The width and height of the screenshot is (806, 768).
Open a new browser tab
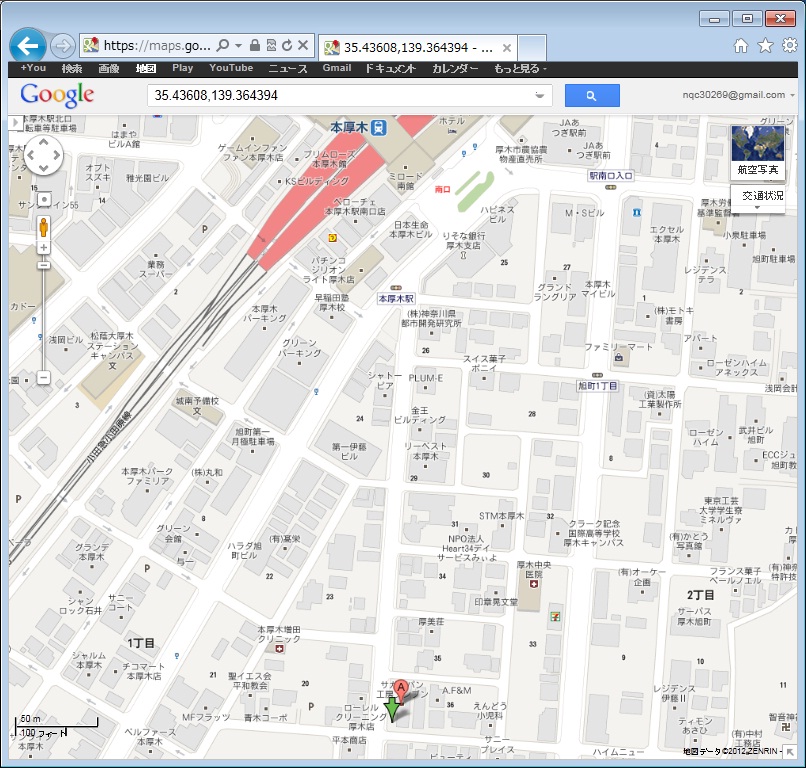click(x=532, y=48)
